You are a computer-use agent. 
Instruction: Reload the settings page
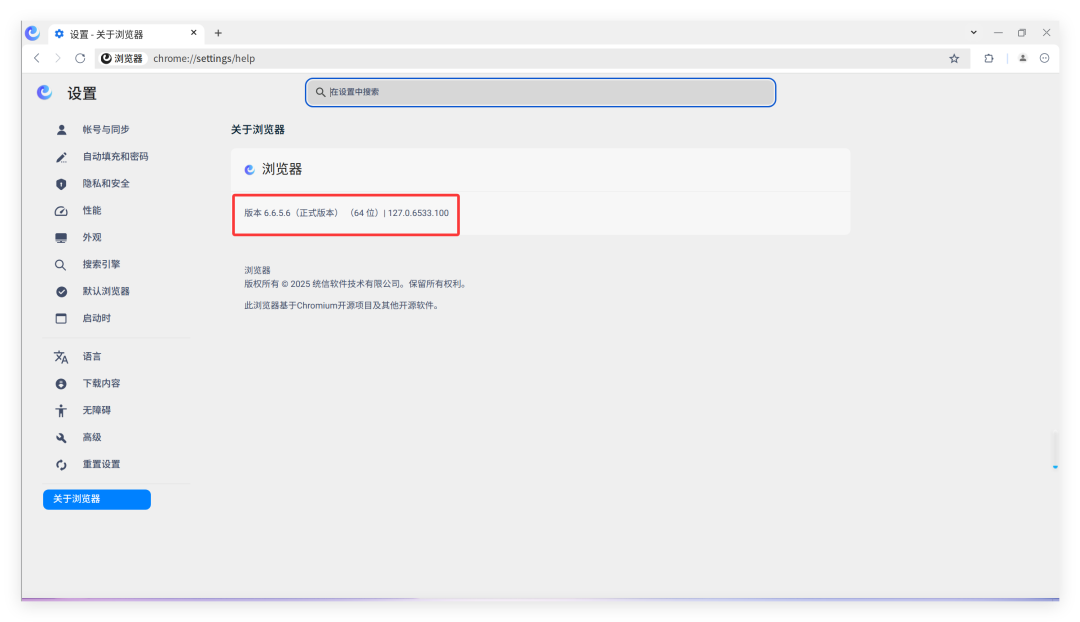[80, 59]
